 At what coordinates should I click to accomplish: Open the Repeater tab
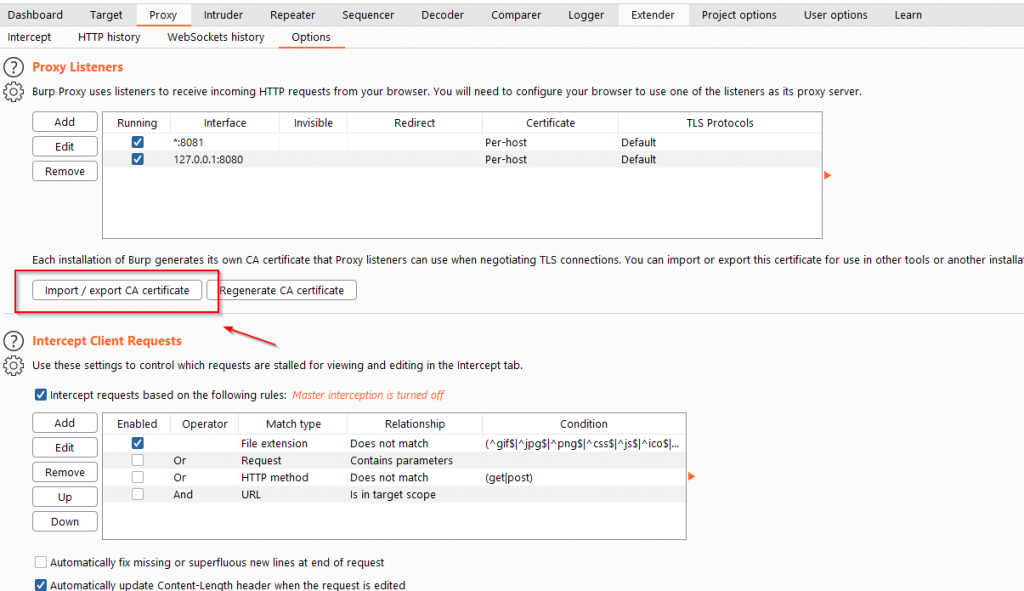pos(293,14)
